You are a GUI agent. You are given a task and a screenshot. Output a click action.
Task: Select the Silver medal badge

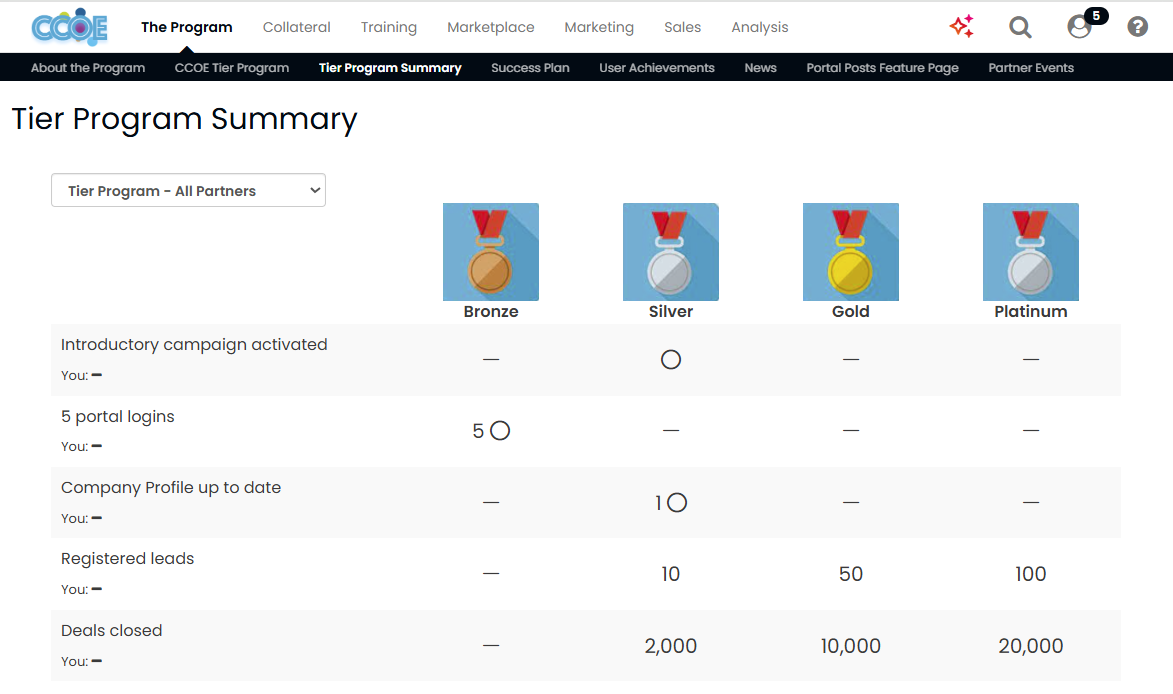[671, 252]
